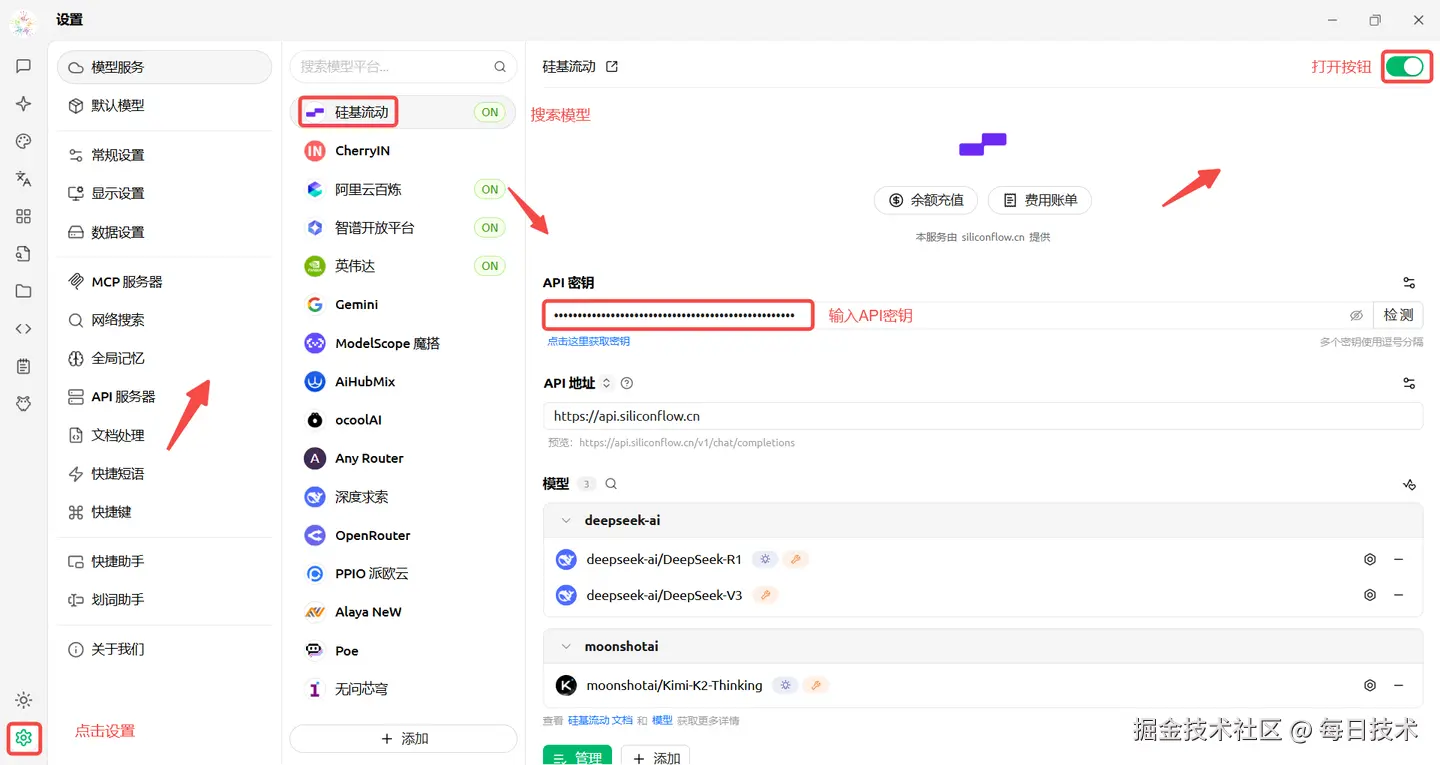Show API key with the eye icon
The height and width of the screenshot is (765, 1440).
1356,315
